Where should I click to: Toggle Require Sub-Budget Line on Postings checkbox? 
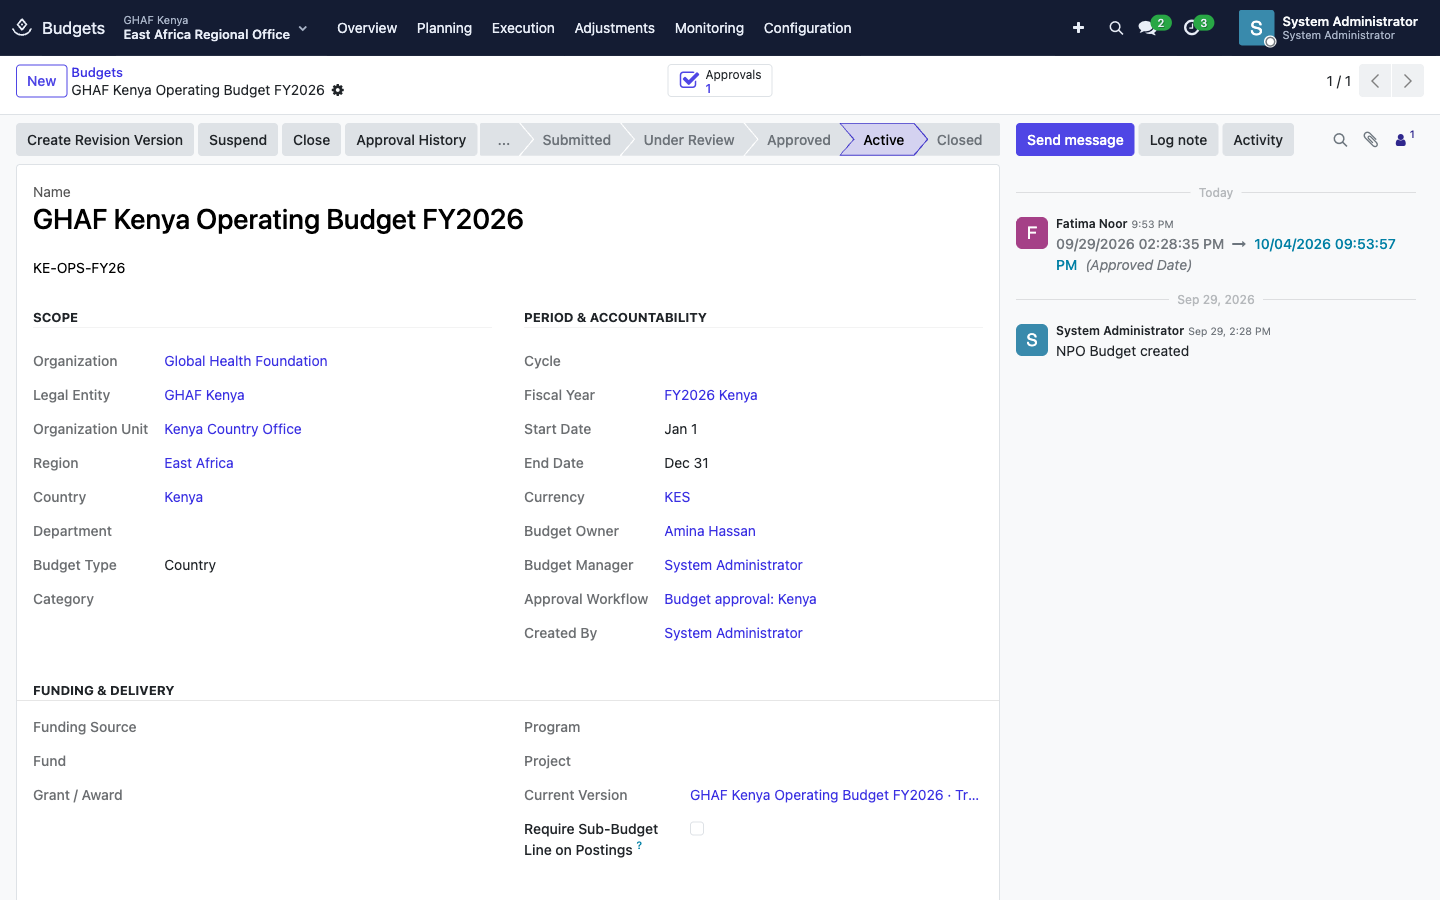[697, 828]
